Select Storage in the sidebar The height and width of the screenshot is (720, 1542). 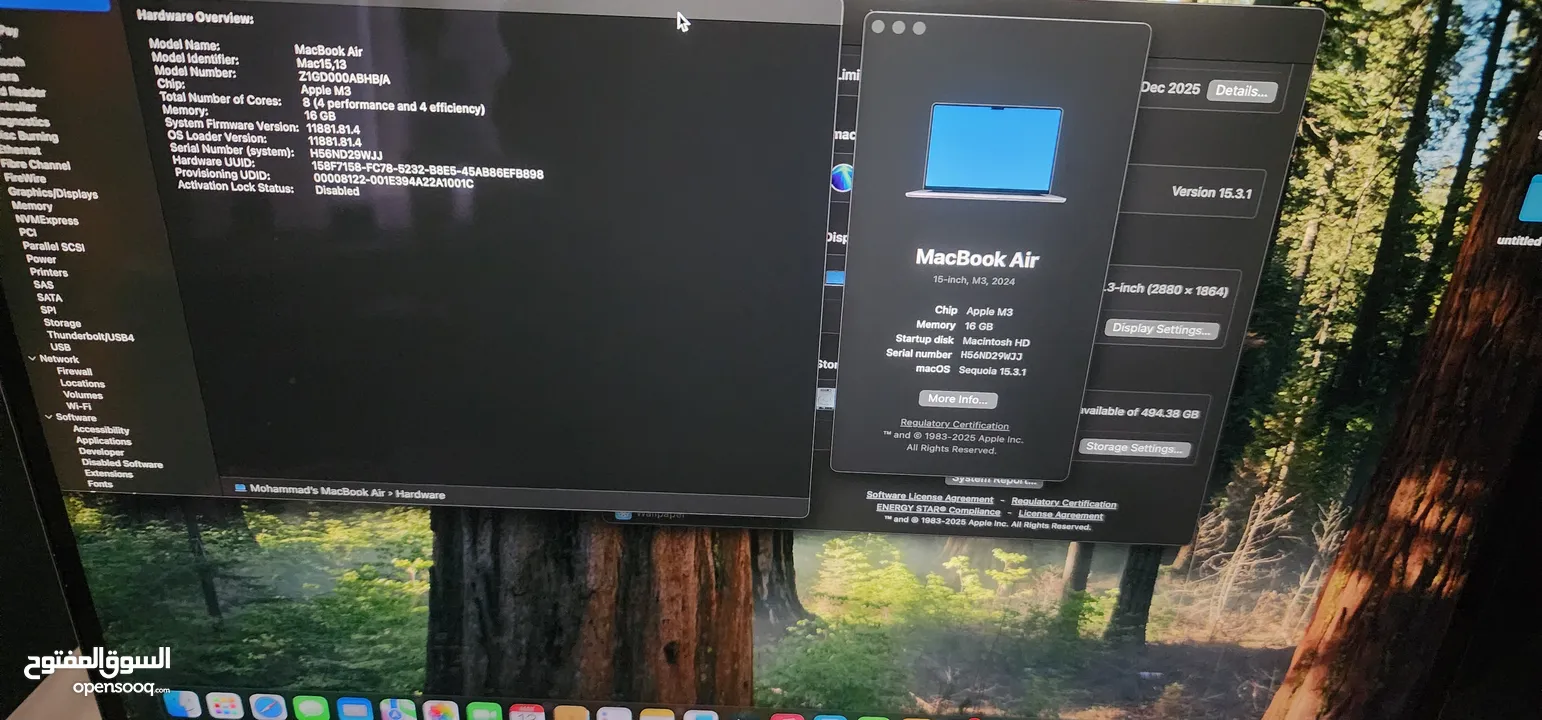[x=62, y=323]
